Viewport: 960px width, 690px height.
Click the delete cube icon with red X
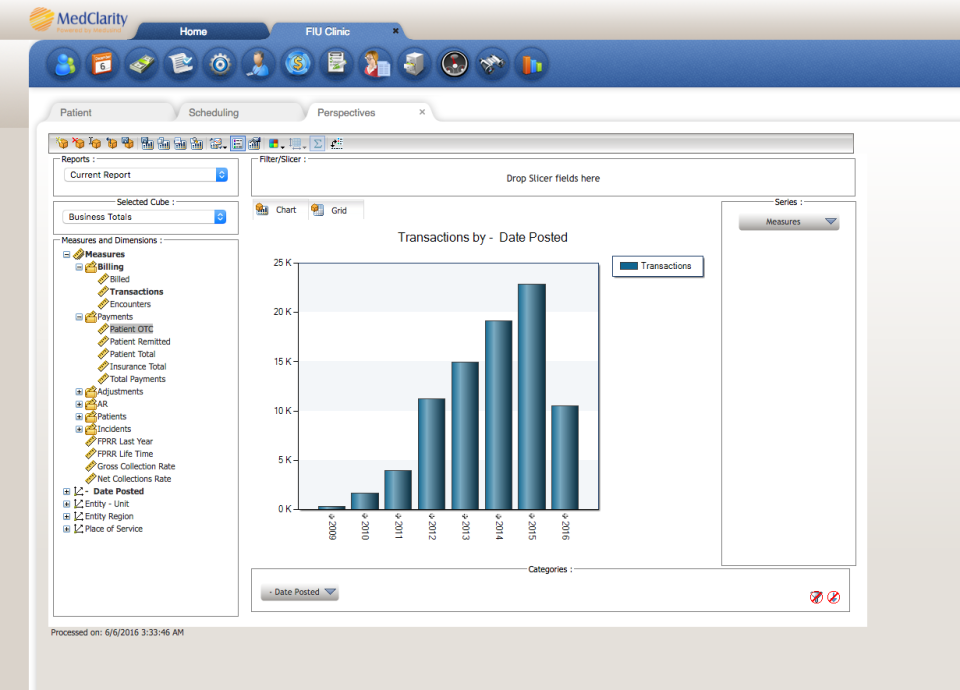pyautogui.click(x=79, y=143)
